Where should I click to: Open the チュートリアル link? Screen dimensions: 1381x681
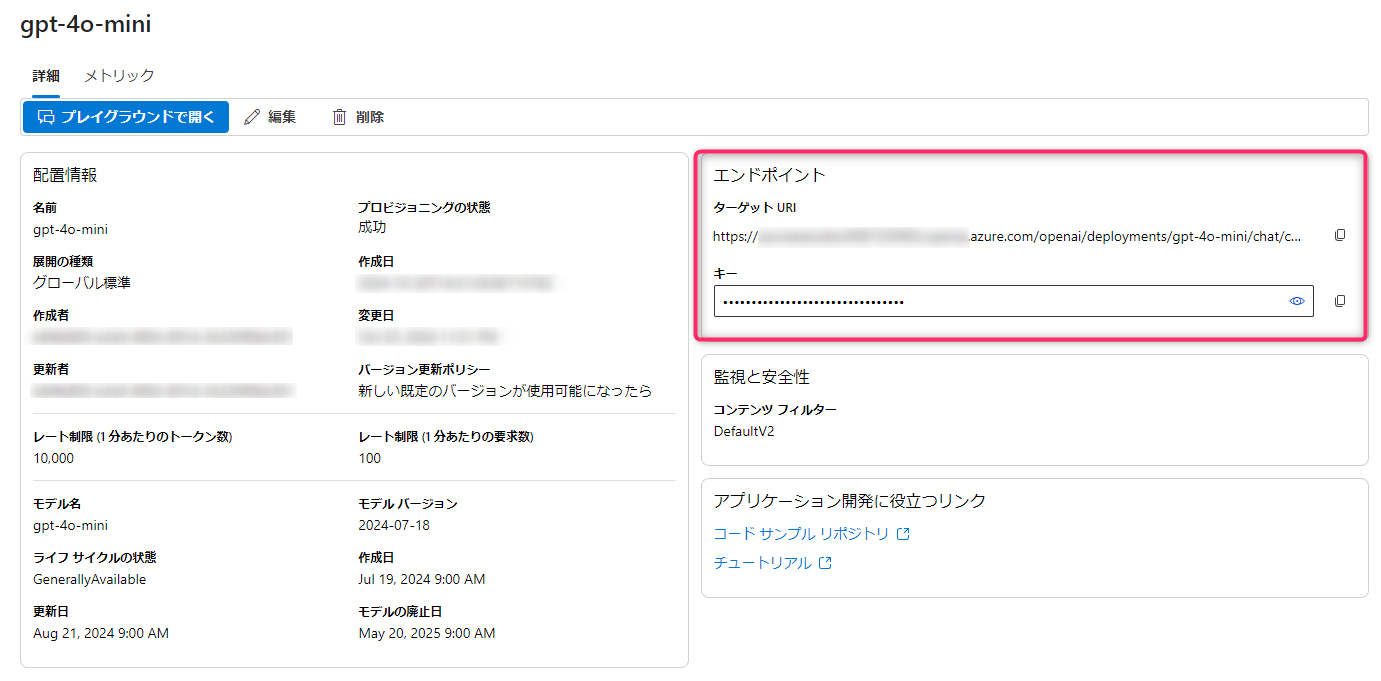[762, 563]
